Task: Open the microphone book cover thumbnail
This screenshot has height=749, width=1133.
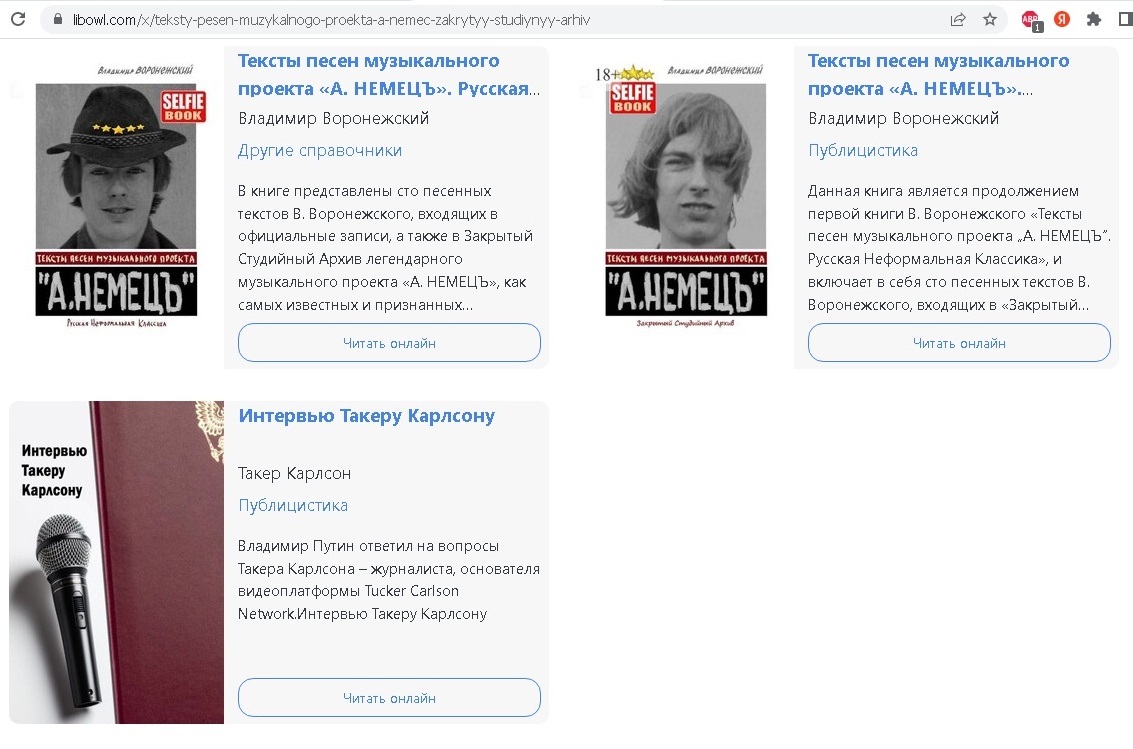Action: [116, 563]
